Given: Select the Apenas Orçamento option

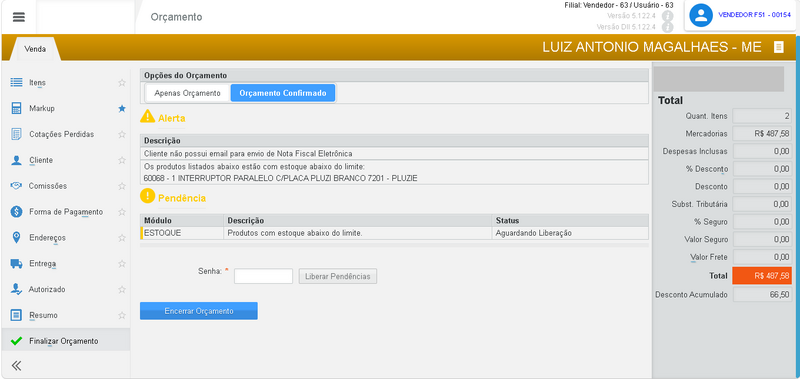Looking at the screenshot, I should click(187, 93).
